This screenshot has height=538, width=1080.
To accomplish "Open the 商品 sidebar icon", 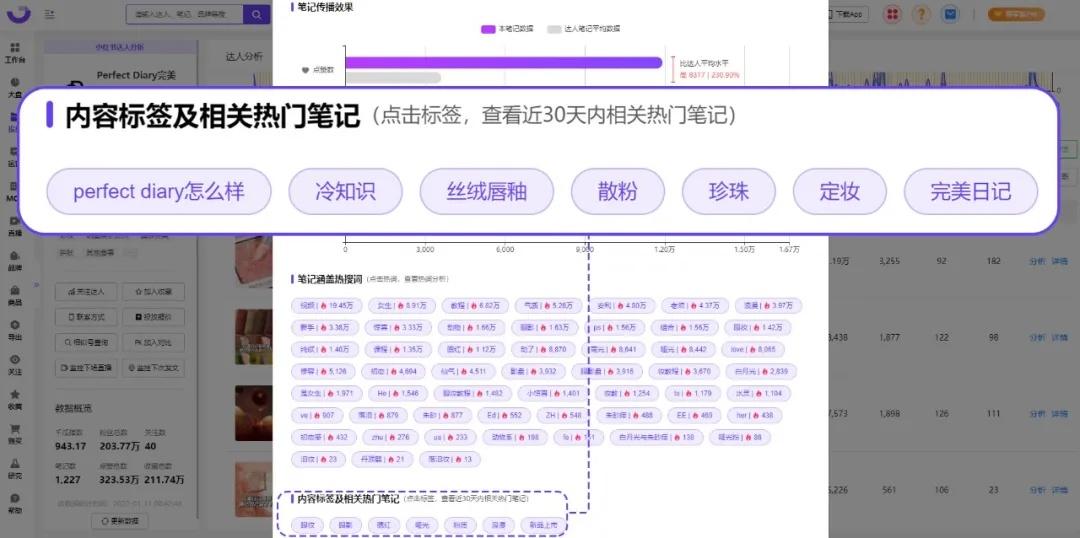I will (14, 295).
